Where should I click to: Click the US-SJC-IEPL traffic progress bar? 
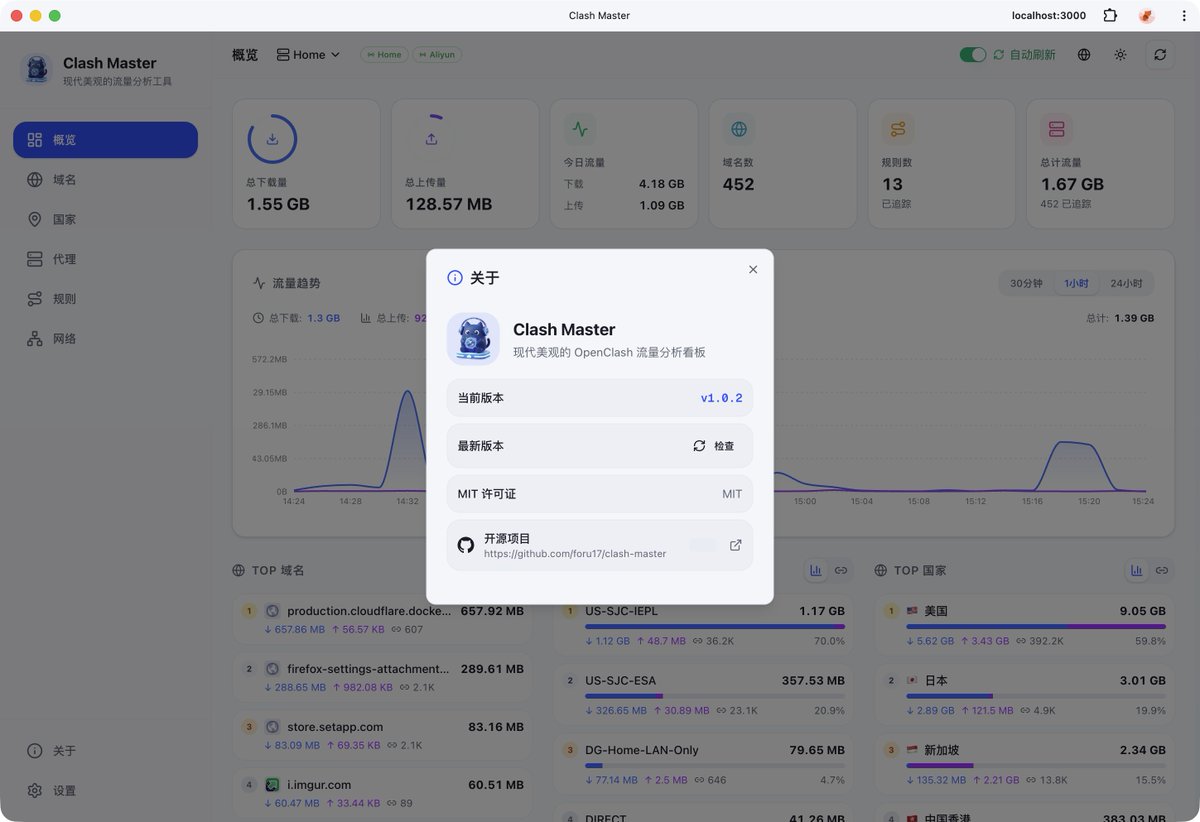click(x=715, y=626)
